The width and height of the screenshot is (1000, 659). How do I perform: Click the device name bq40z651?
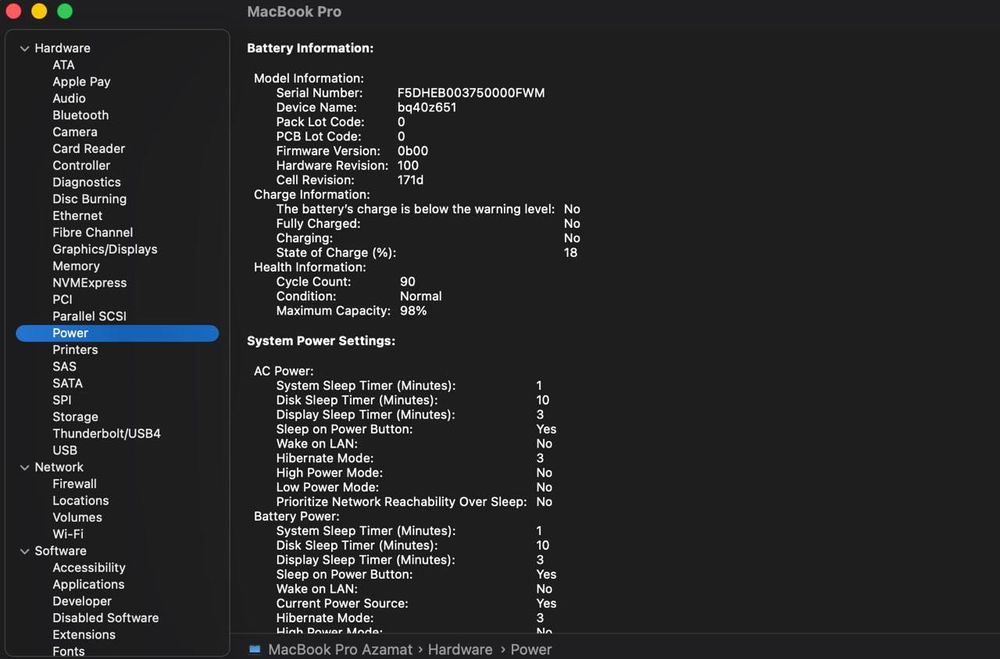tap(427, 108)
